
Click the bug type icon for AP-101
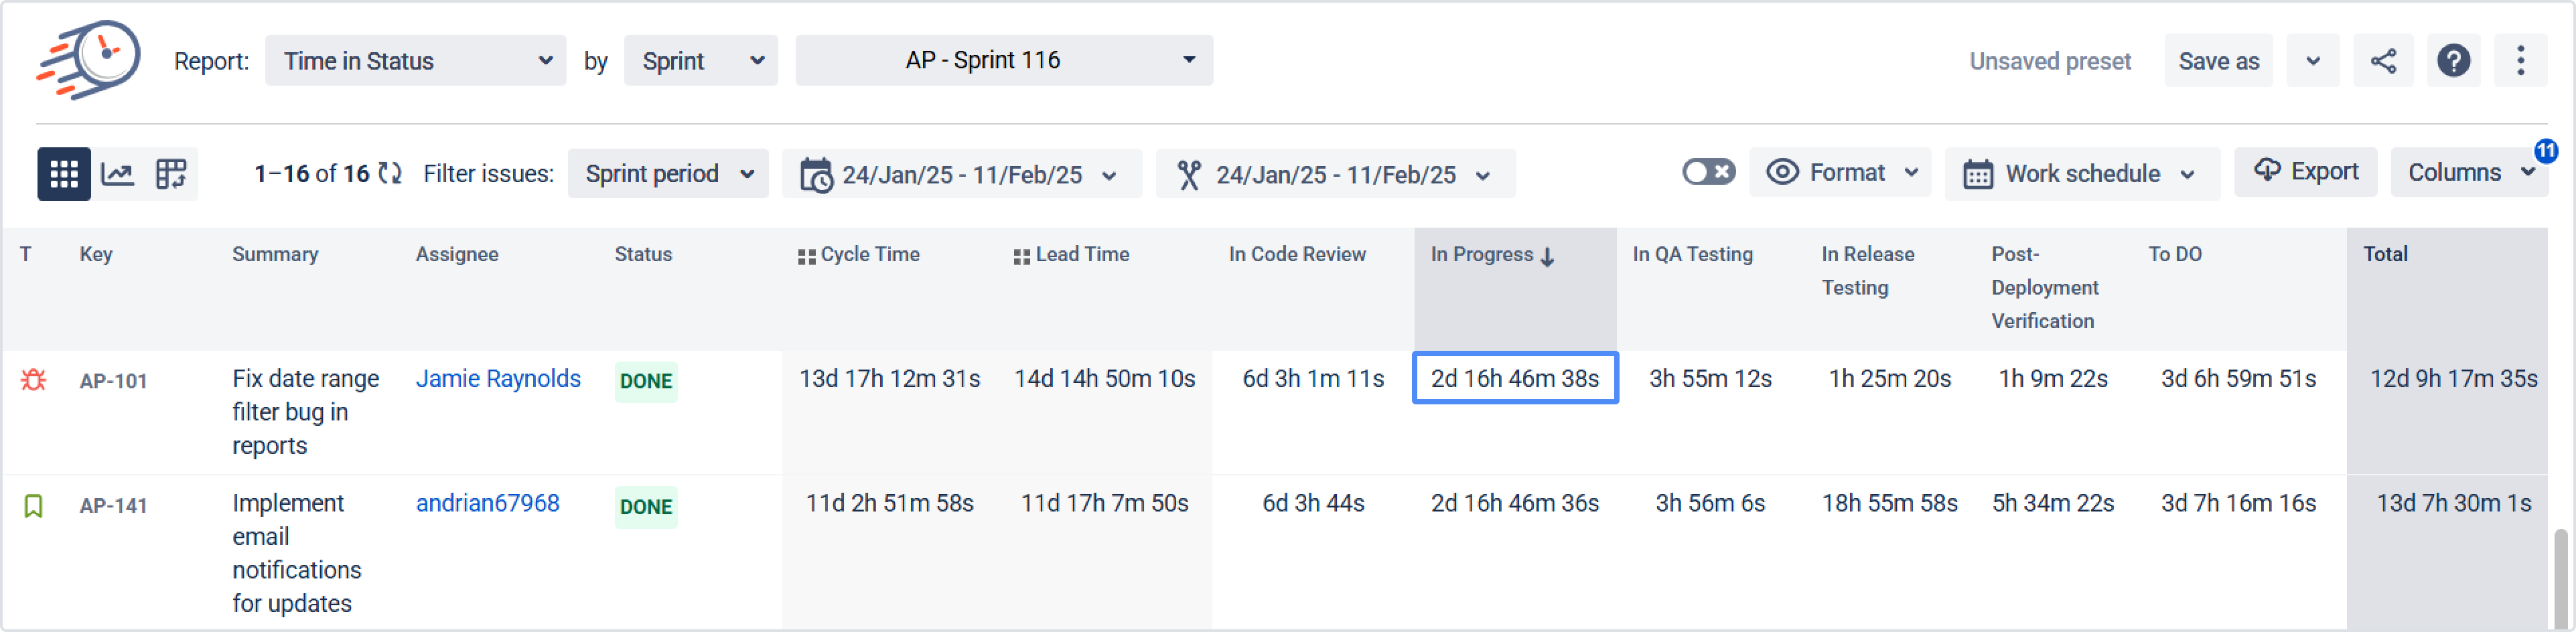34,380
